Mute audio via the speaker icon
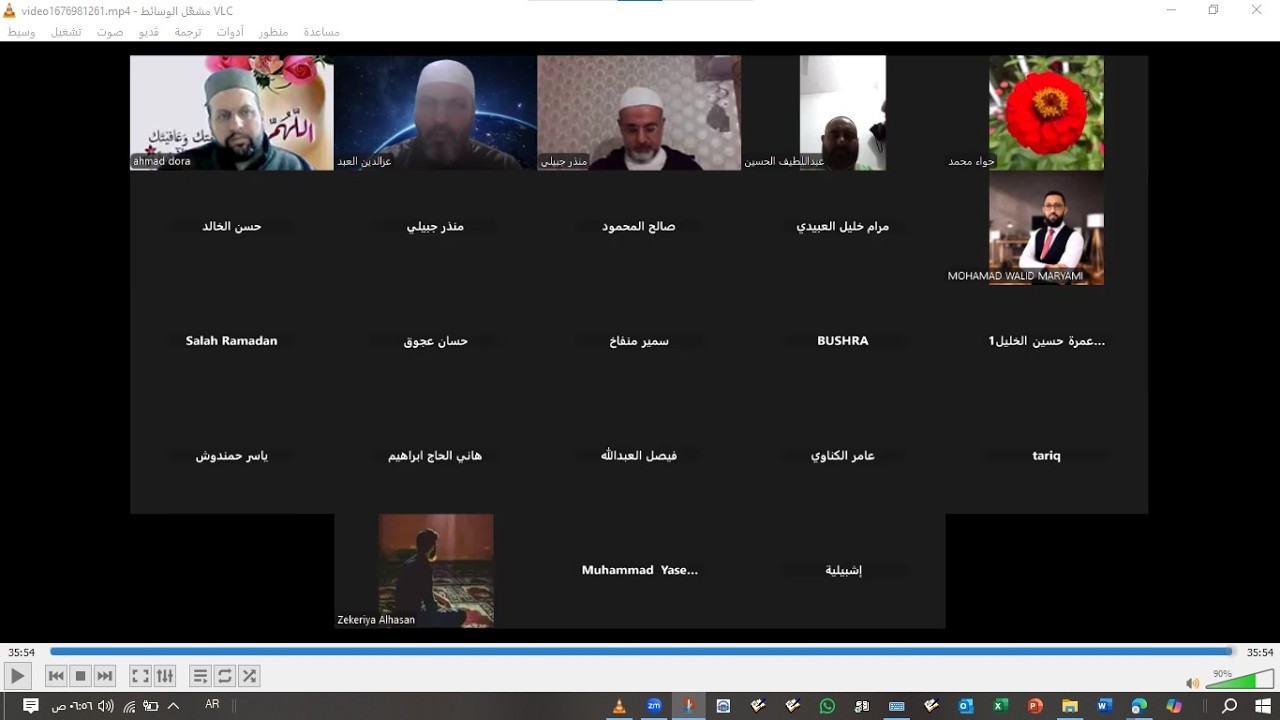The height and width of the screenshot is (720, 1280). coord(1192,683)
